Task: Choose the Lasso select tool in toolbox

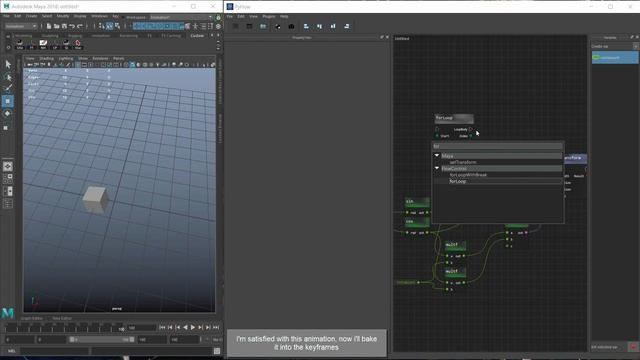Action: (8, 77)
